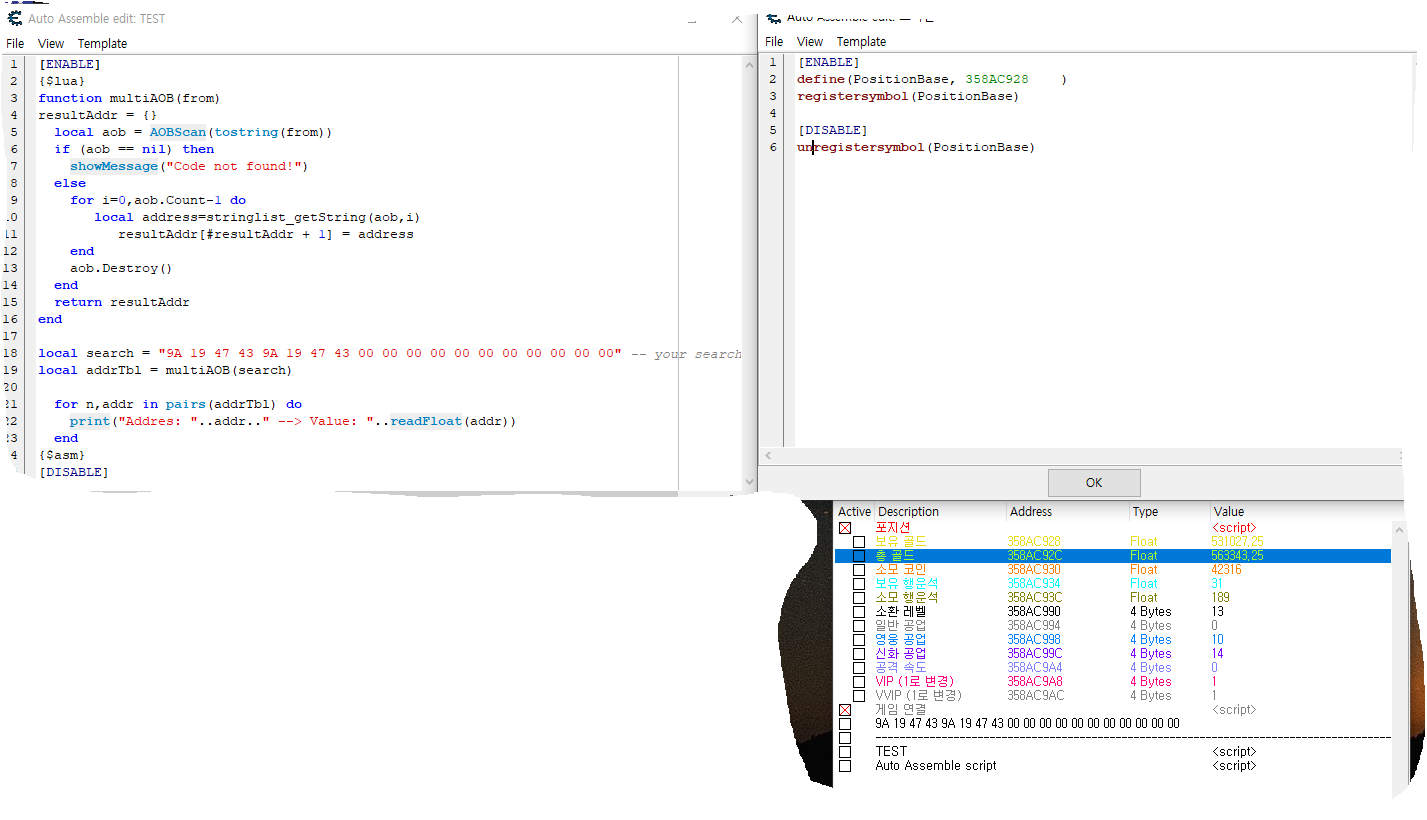Screen dimensions: 1427x820
Task: Click the Cheat Engine logo in TEST title bar
Action: [15, 18]
